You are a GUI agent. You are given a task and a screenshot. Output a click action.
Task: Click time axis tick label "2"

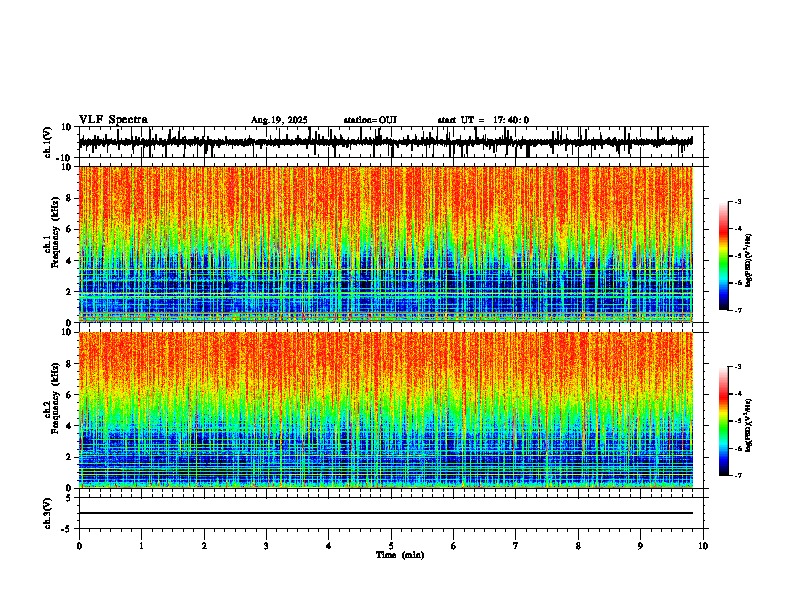tap(204, 546)
